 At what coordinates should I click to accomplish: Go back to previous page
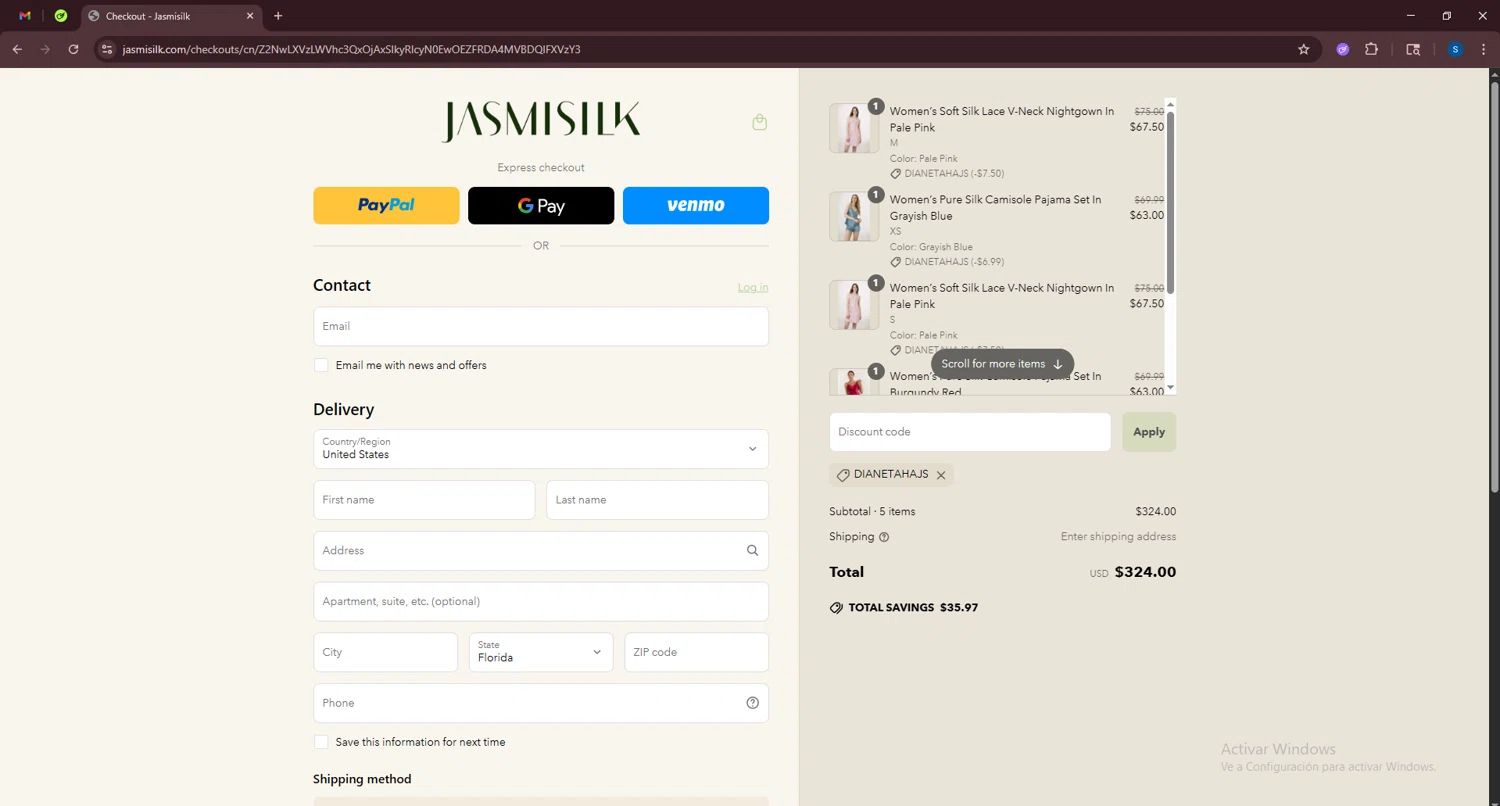tap(17, 49)
